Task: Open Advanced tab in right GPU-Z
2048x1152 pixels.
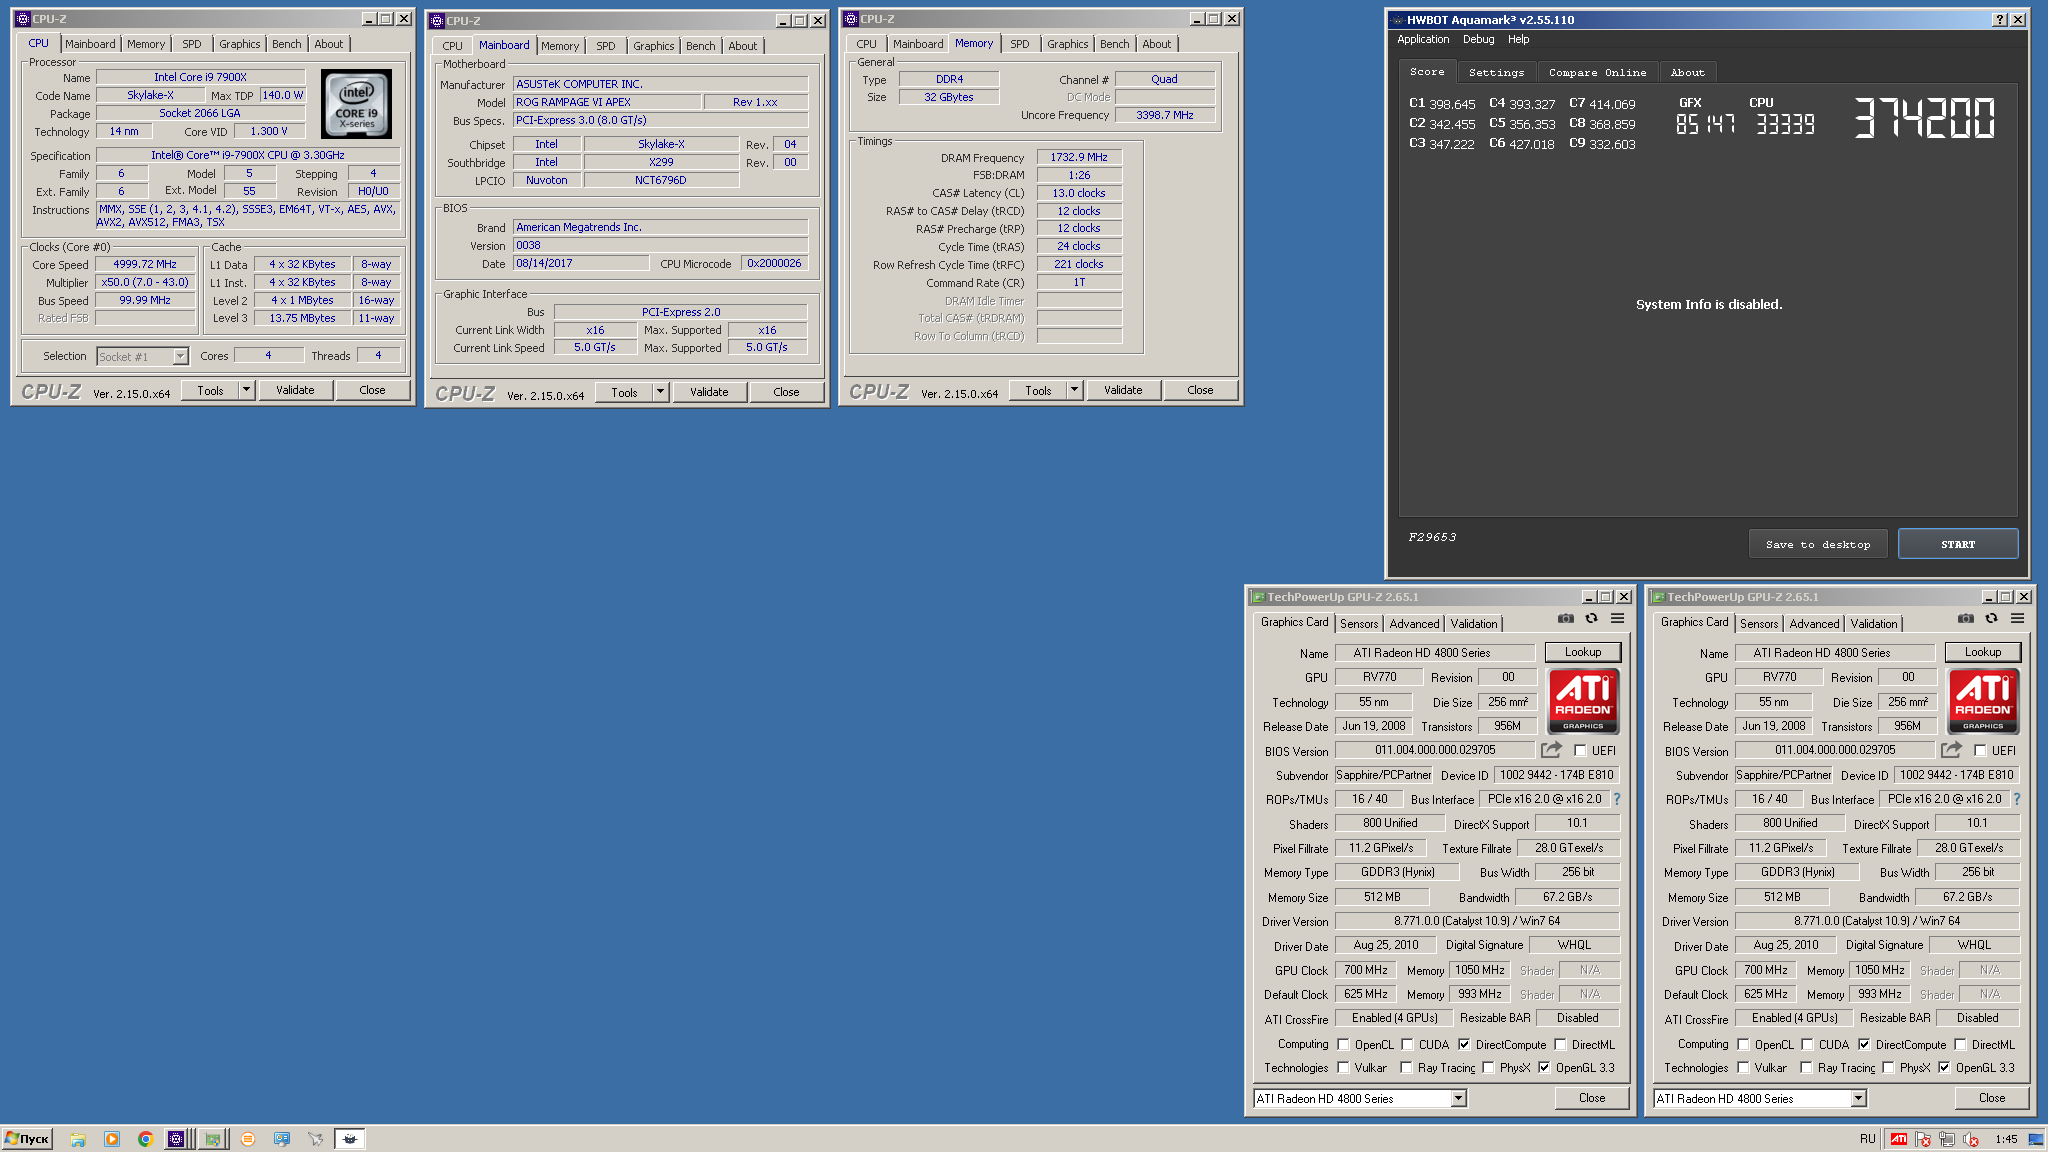Action: pyautogui.click(x=1814, y=623)
